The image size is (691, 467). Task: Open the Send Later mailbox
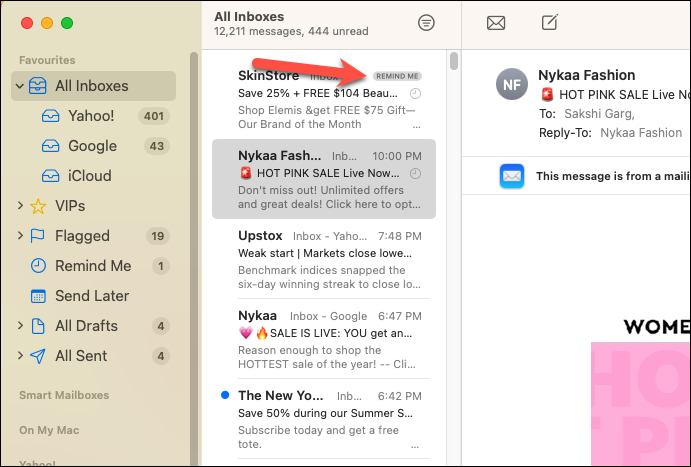[x=93, y=296]
